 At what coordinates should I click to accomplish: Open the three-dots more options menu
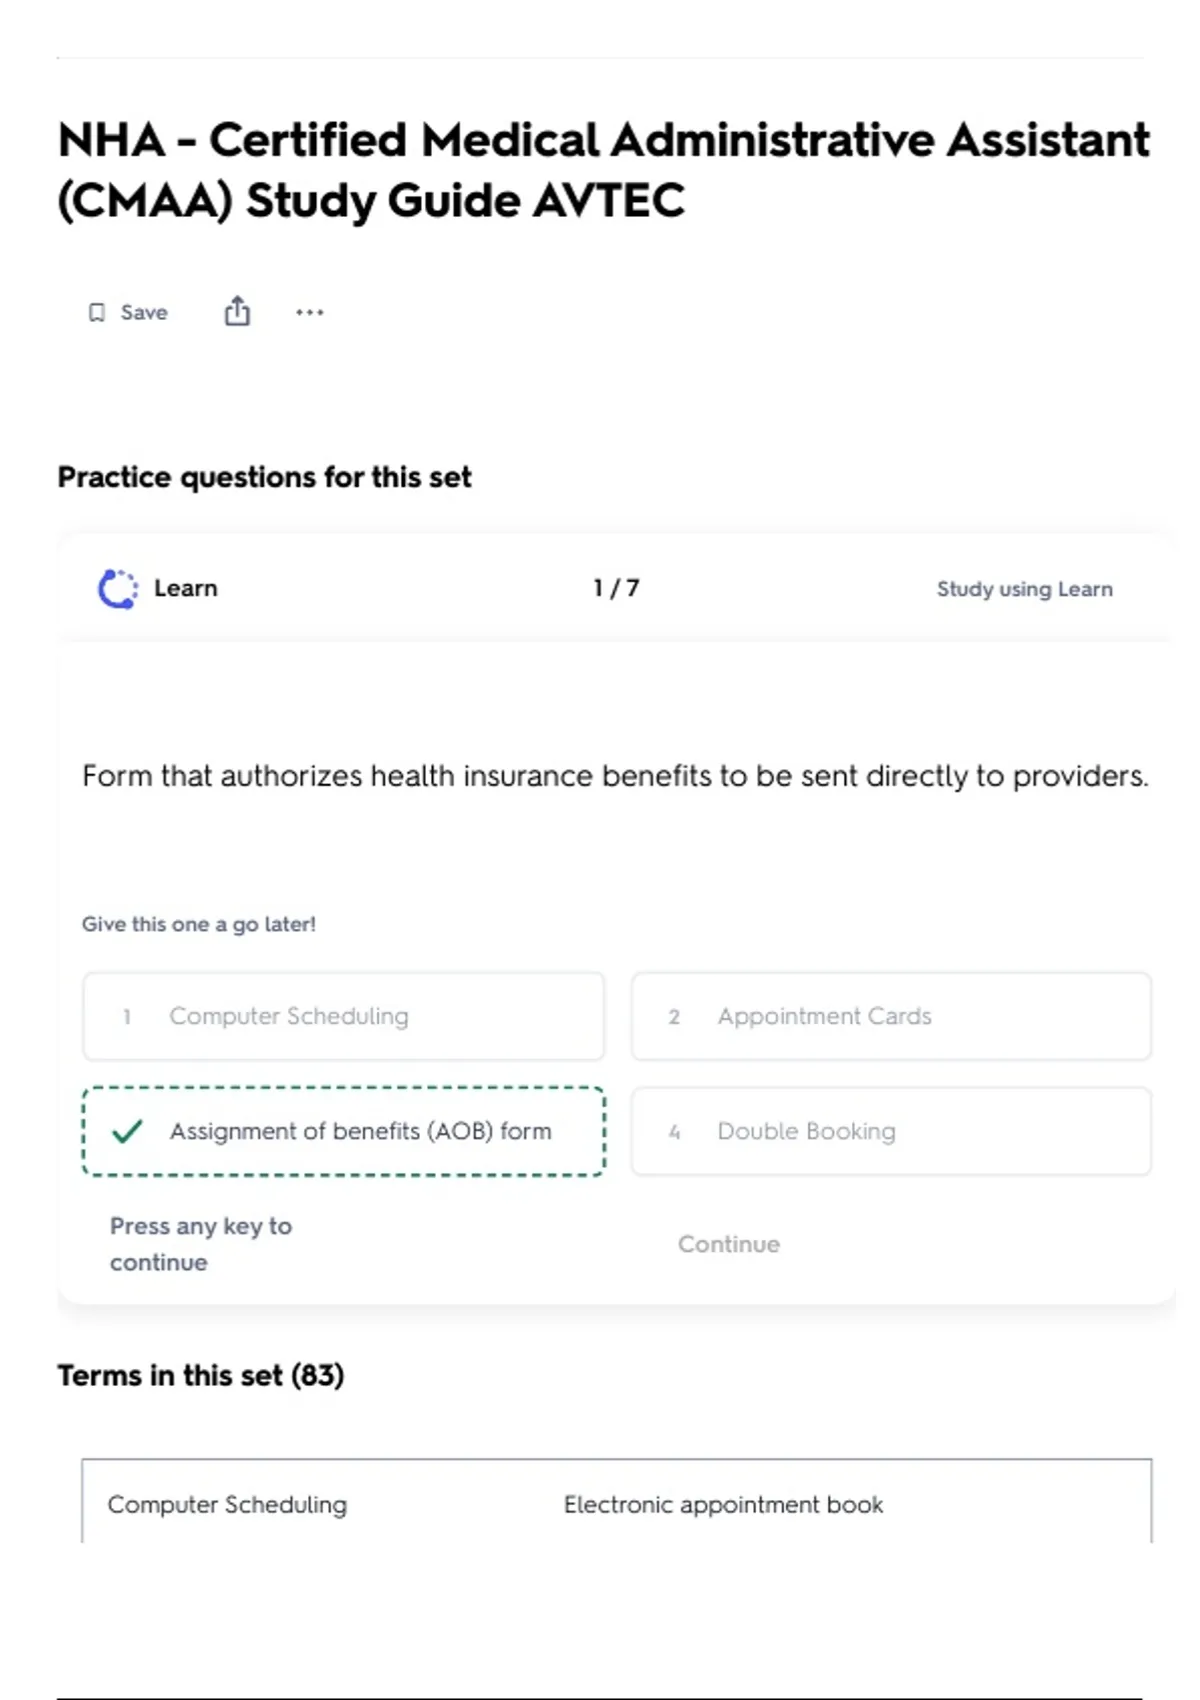coord(310,312)
